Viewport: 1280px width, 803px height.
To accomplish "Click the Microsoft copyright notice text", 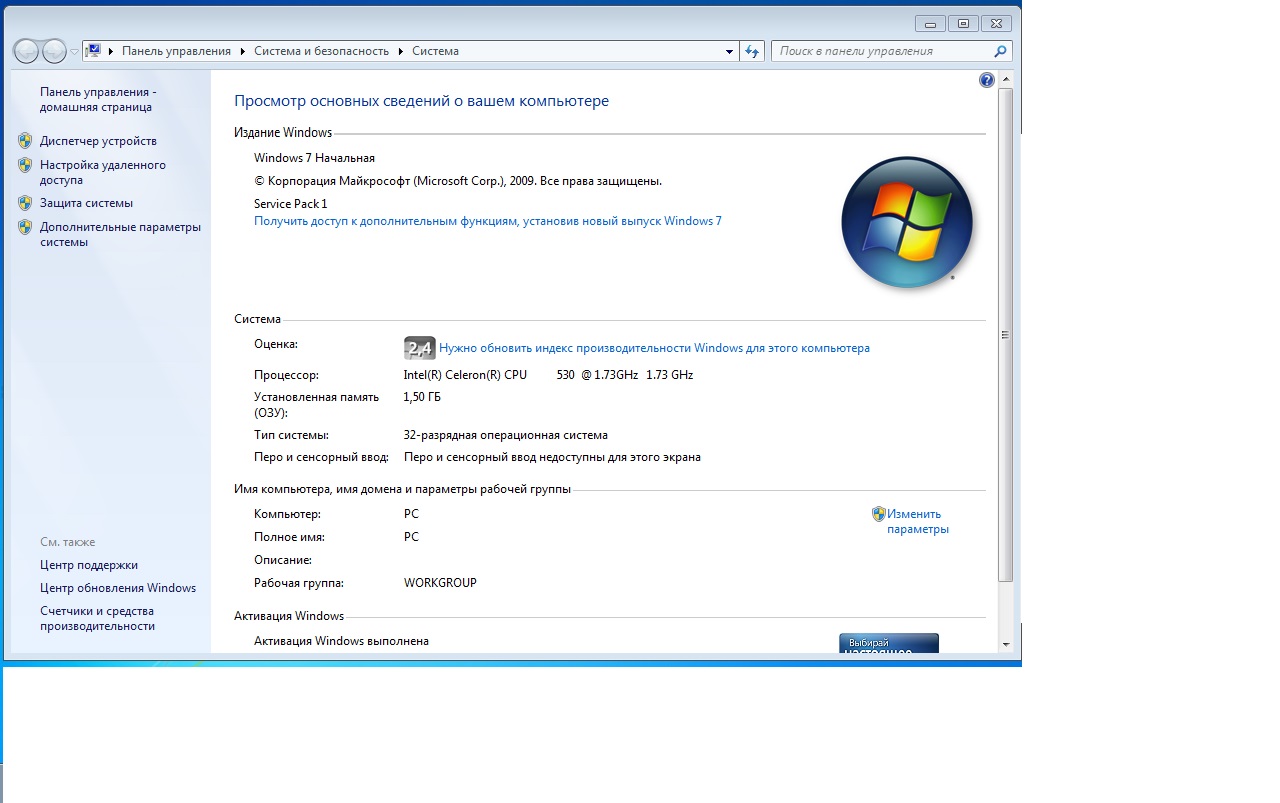I will (x=458, y=181).
